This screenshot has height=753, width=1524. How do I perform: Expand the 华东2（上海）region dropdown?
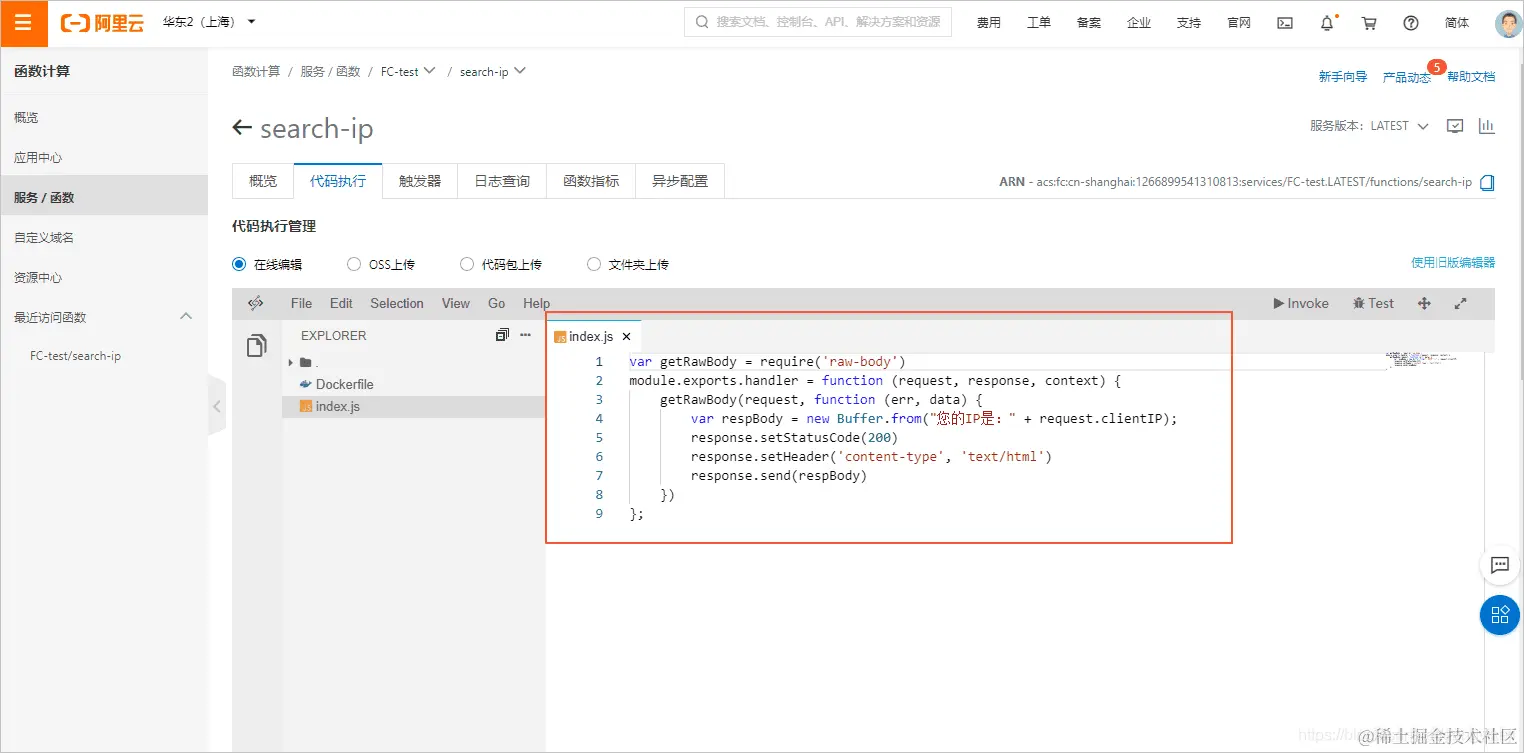[x=205, y=21]
